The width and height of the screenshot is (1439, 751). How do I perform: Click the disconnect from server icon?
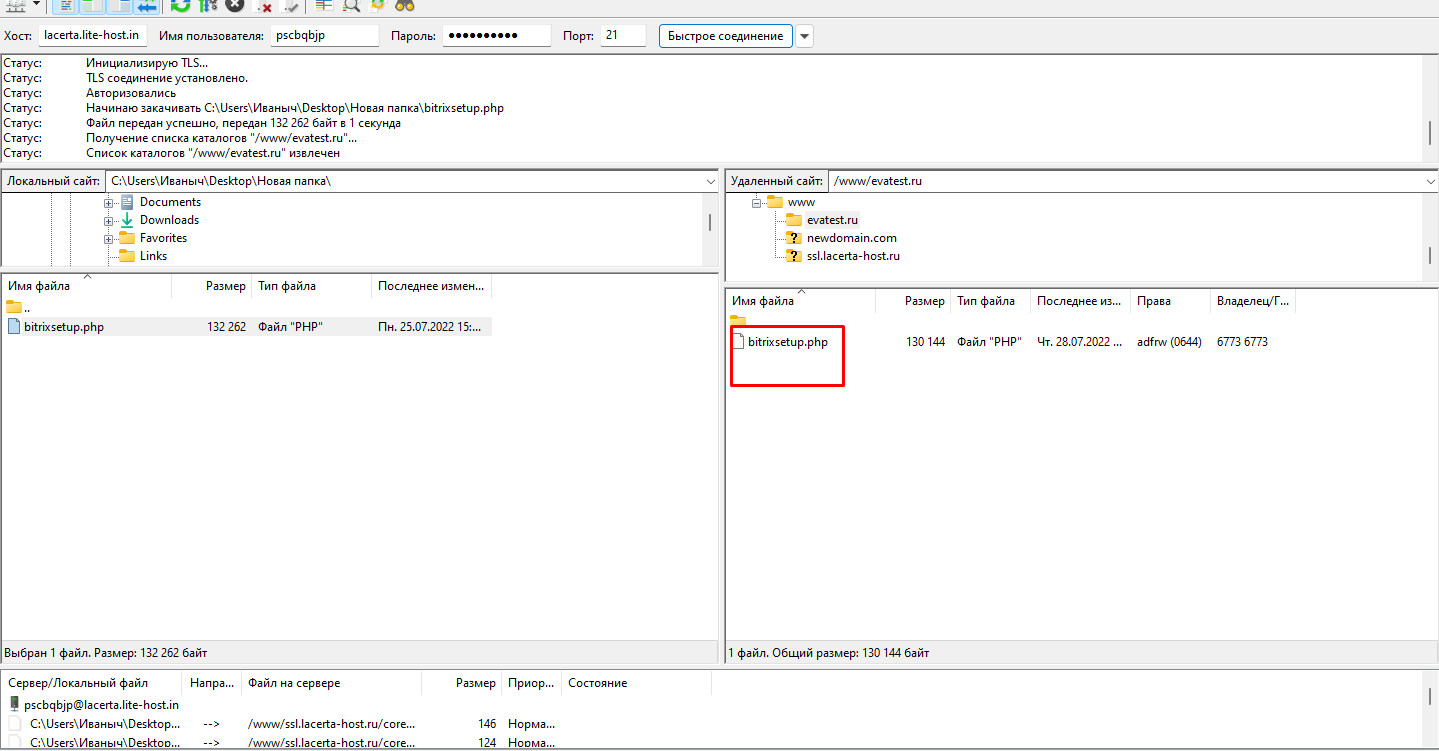(264, 5)
